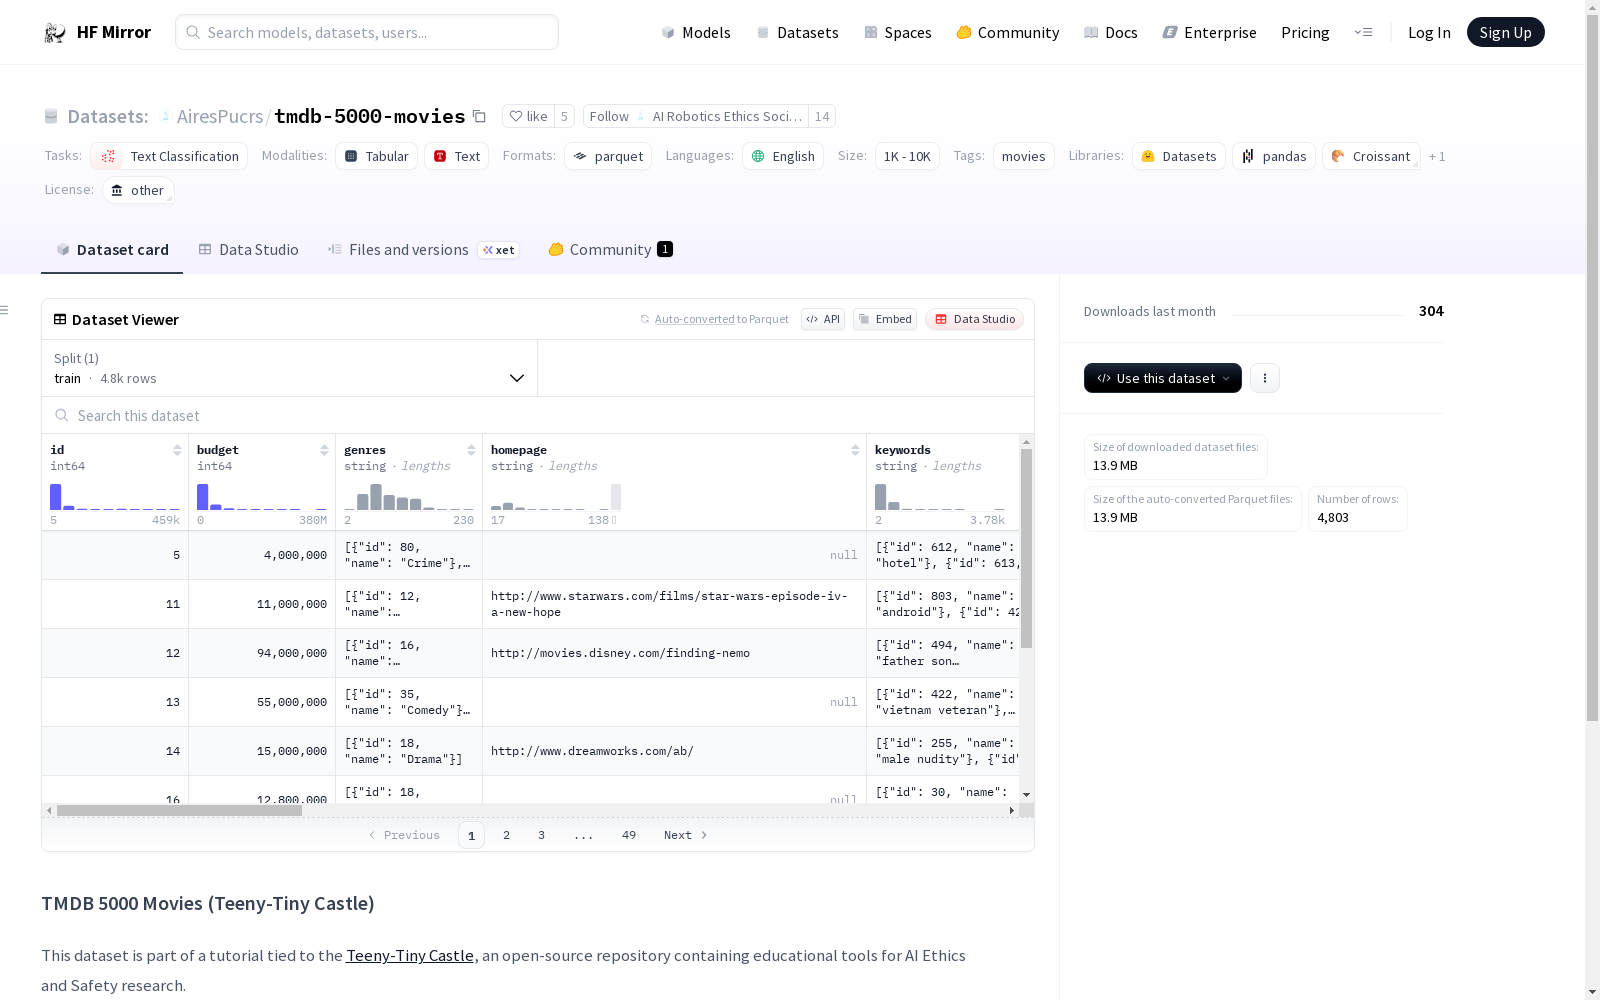The height and width of the screenshot is (1000, 1600).
Task: Open Enterprise in the top navigation
Action: 1210,32
